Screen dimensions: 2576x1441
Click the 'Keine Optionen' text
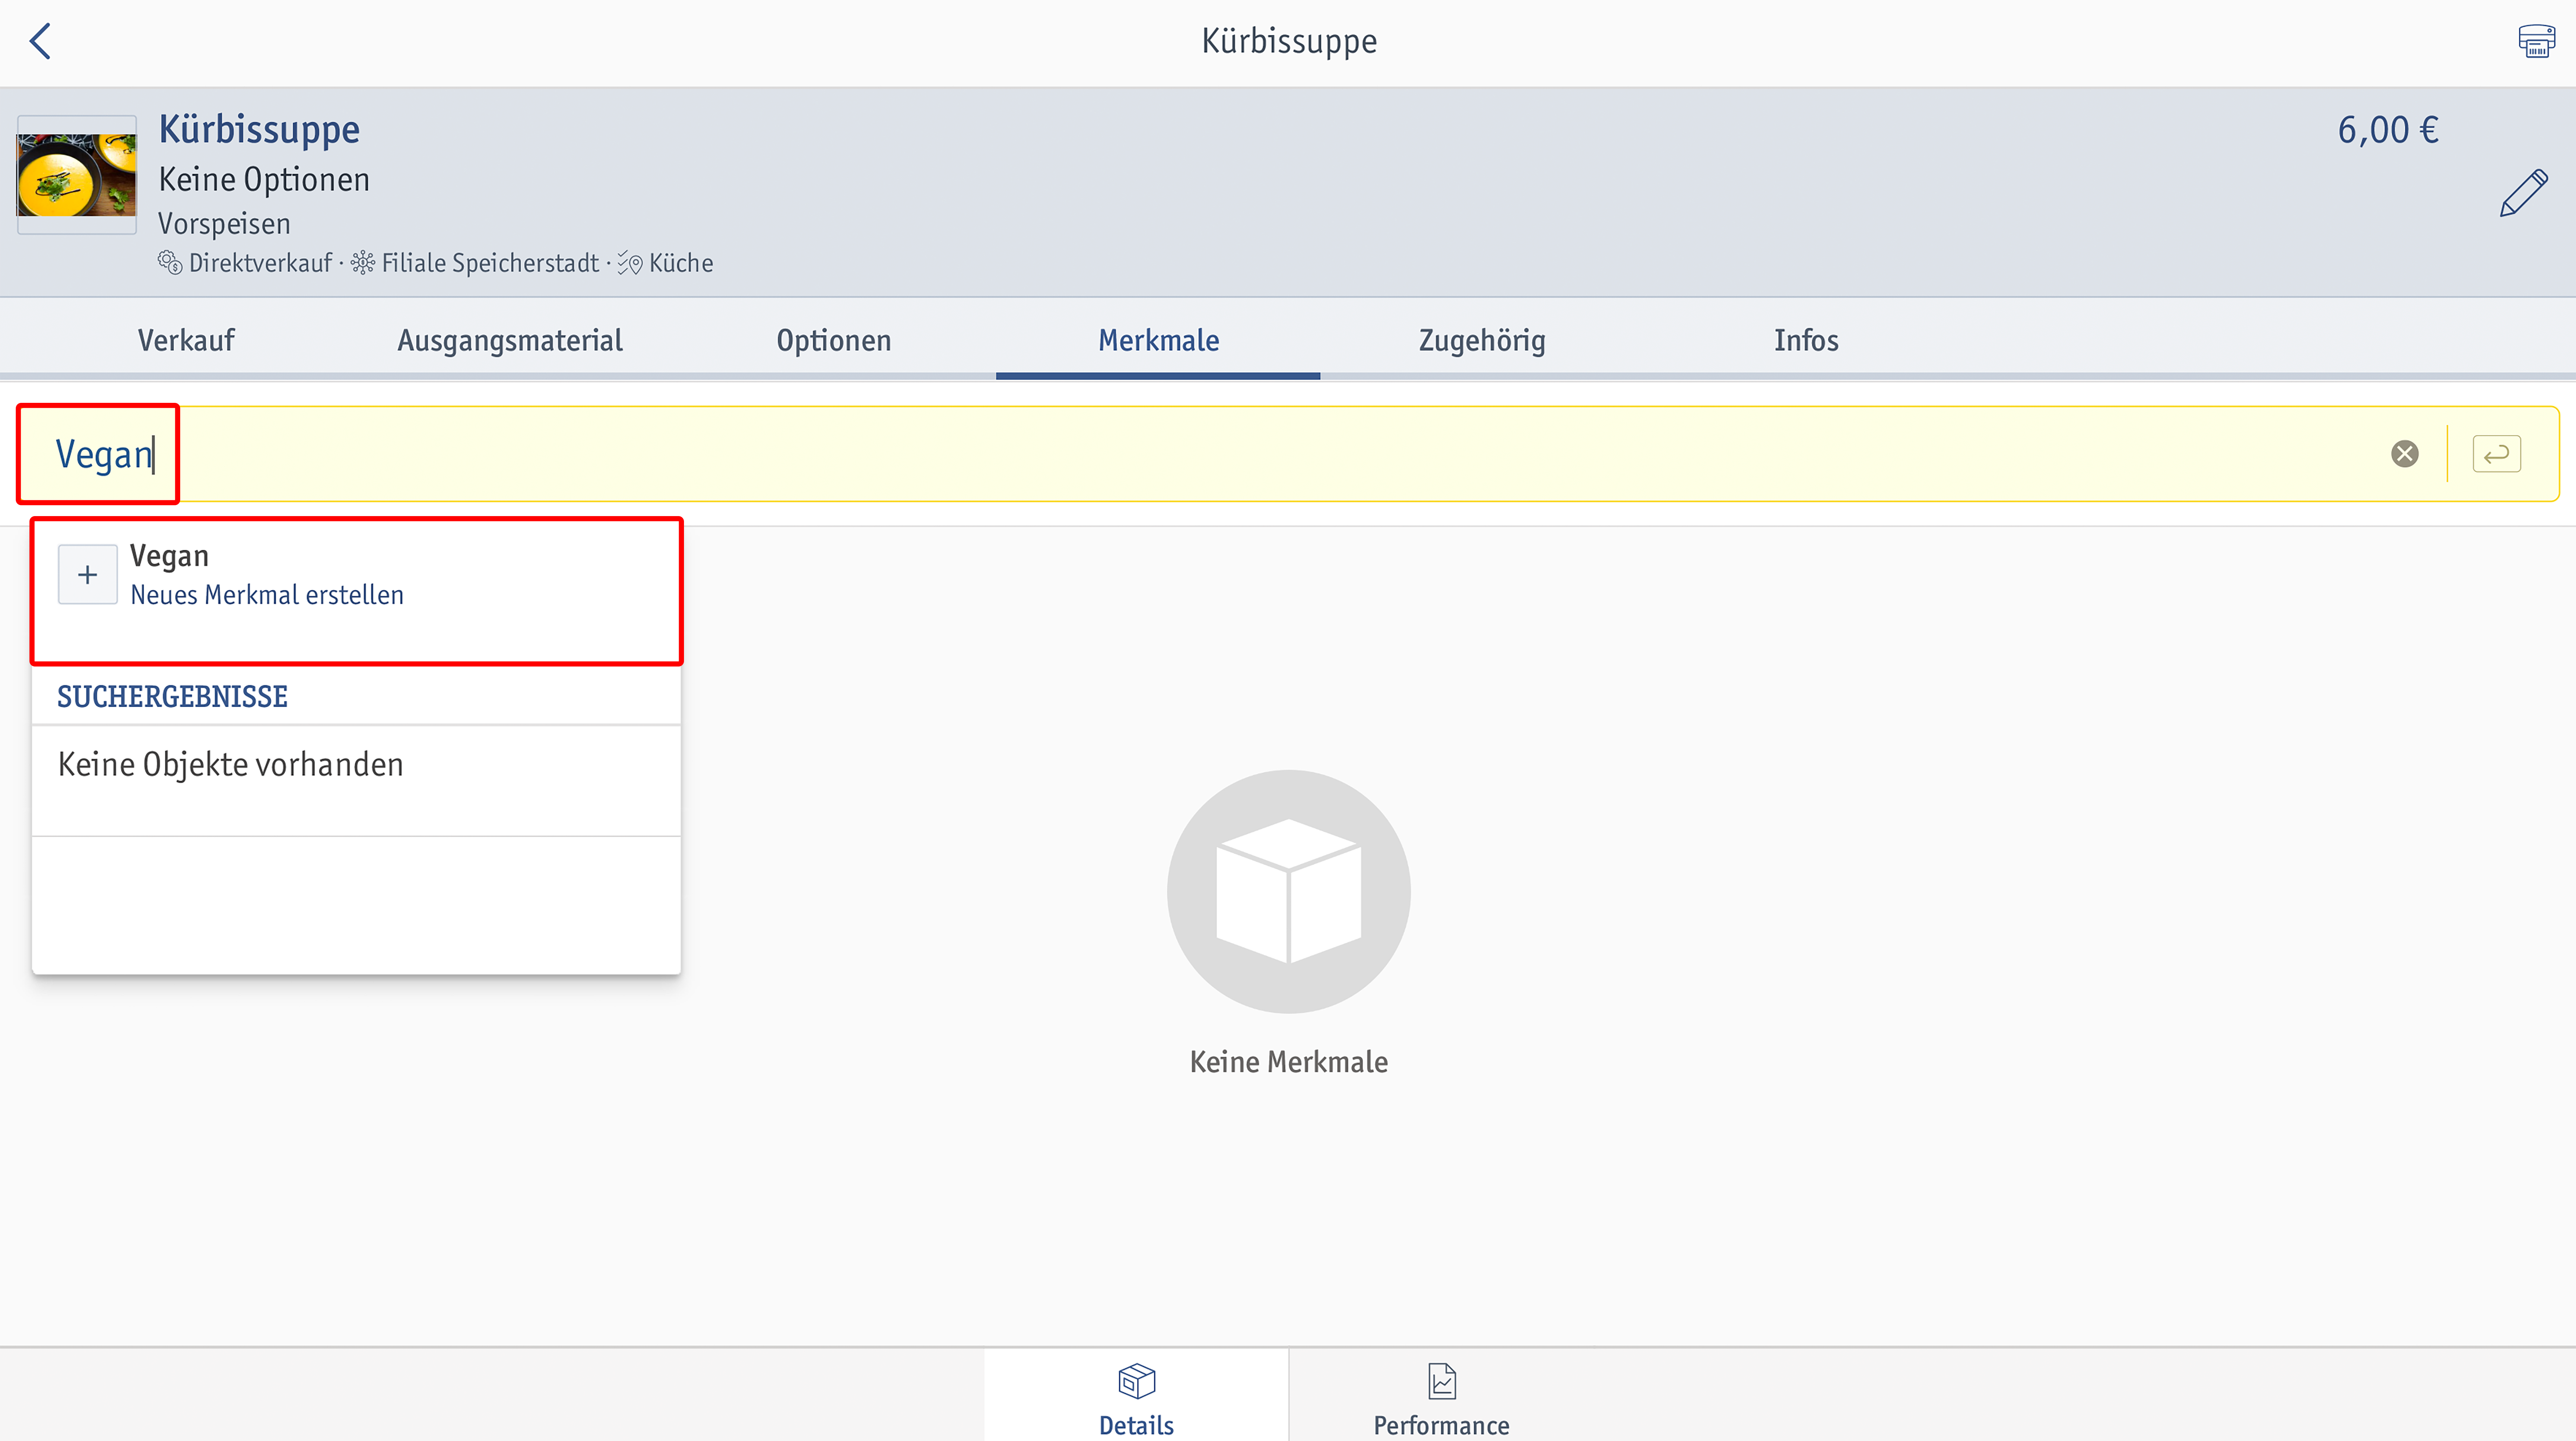[264, 180]
